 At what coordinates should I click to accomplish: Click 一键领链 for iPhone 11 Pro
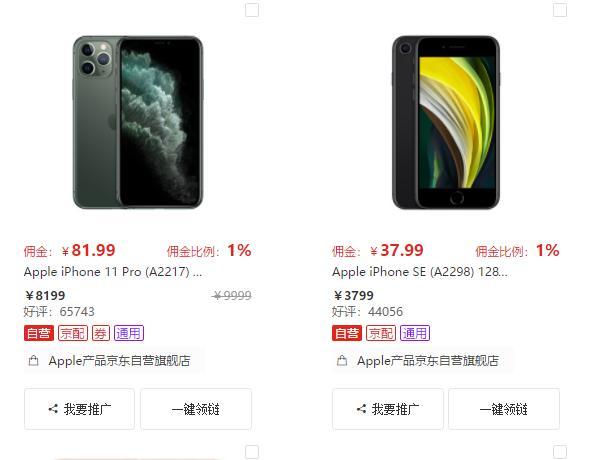coord(196,409)
